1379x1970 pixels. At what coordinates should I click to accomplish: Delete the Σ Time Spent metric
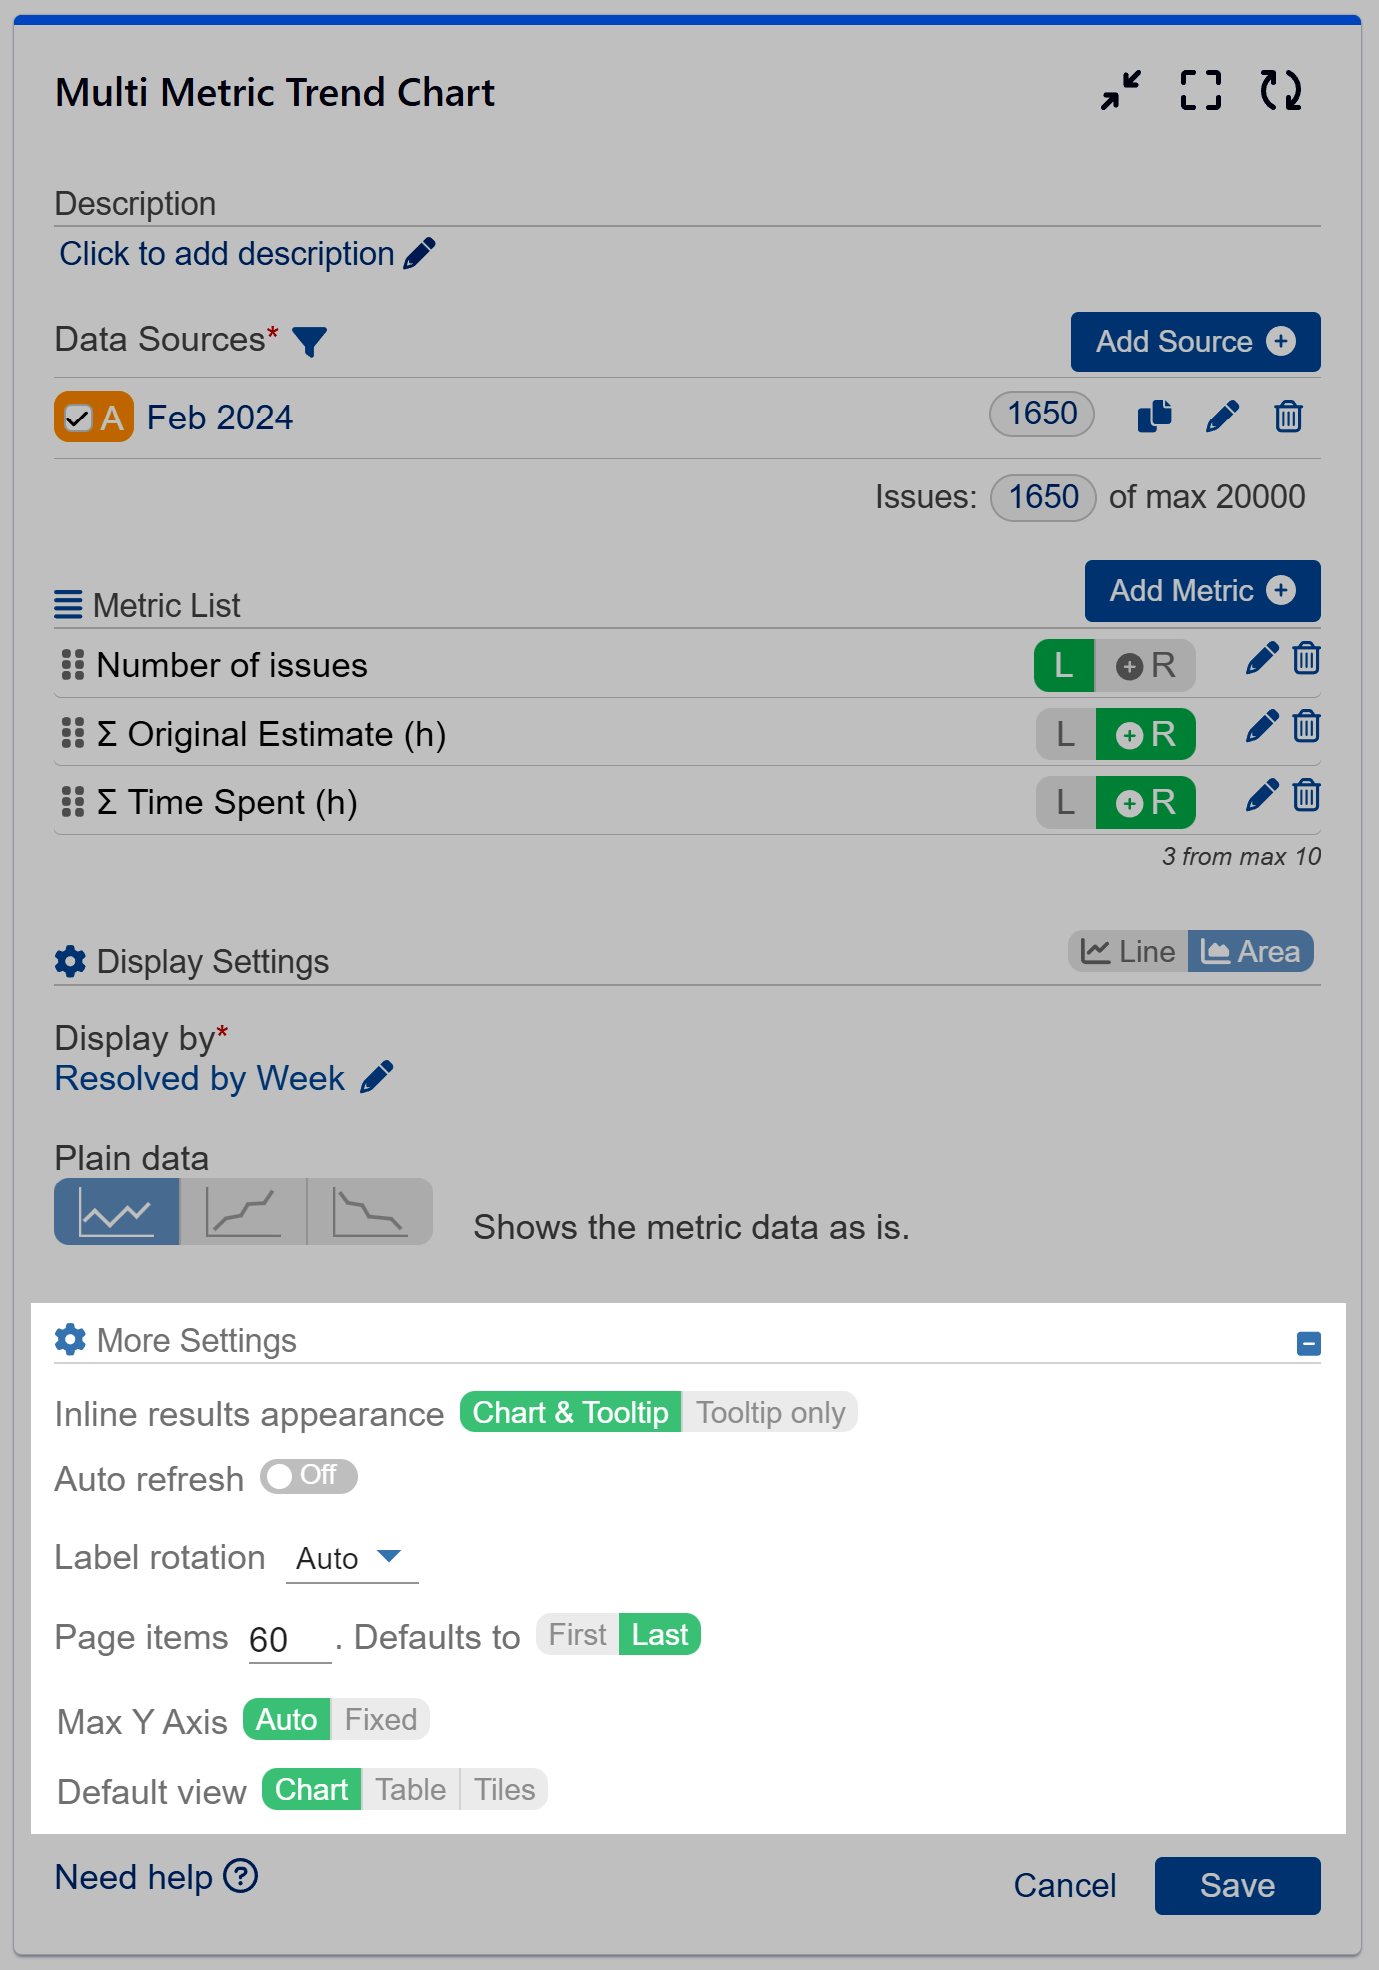pyautogui.click(x=1306, y=795)
